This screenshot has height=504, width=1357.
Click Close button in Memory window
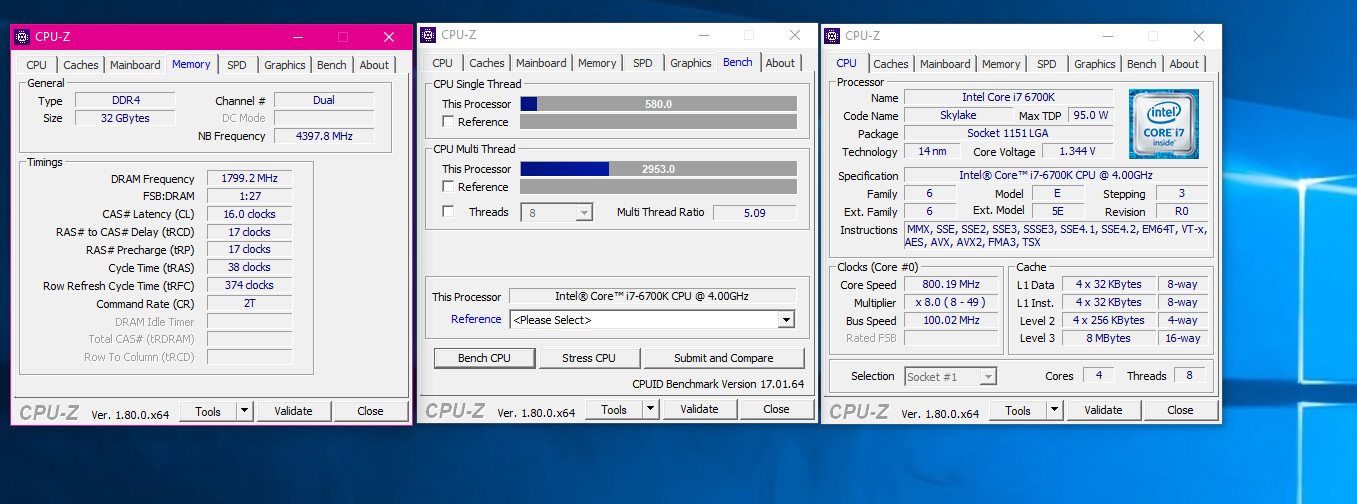click(x=370, y=411)
